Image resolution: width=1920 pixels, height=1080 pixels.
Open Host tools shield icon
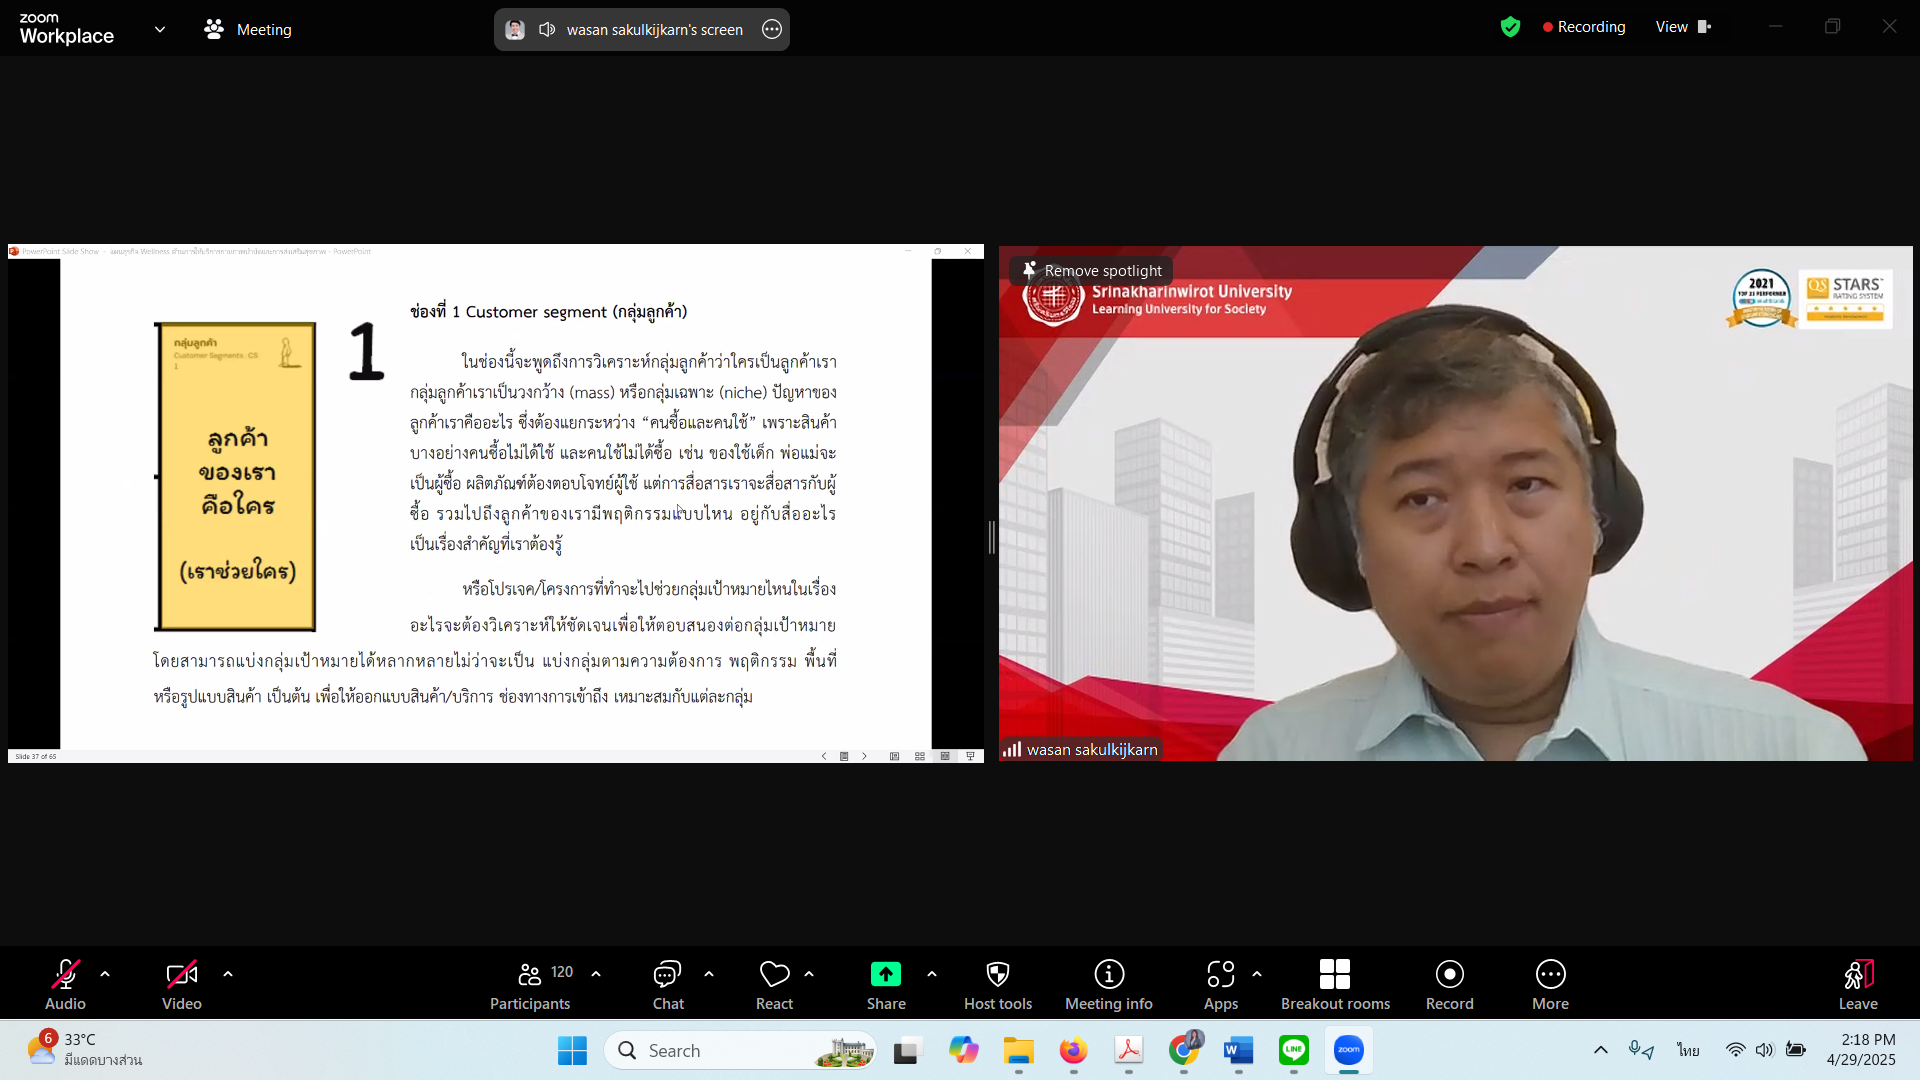click(997, 974)
